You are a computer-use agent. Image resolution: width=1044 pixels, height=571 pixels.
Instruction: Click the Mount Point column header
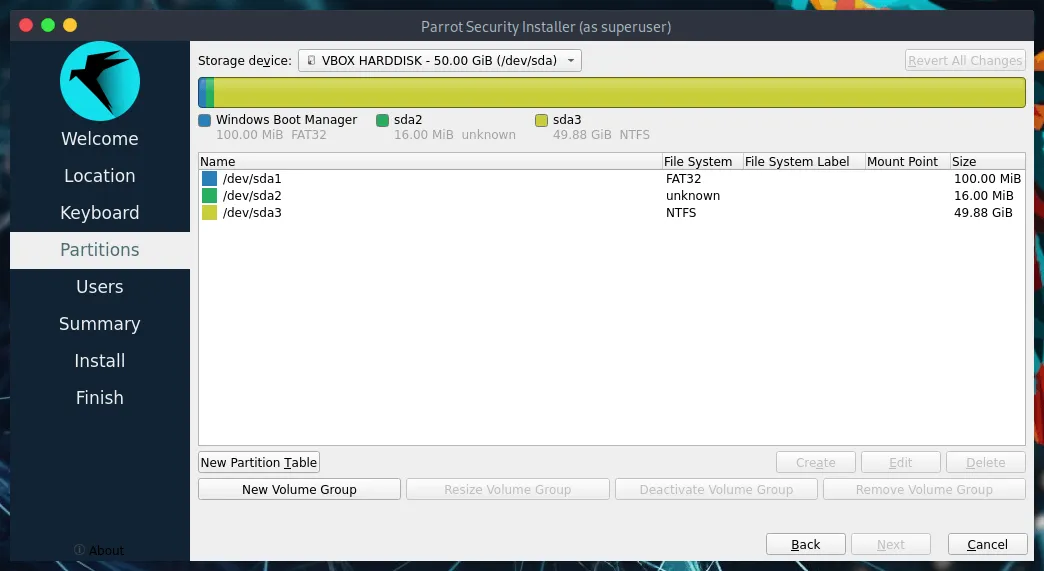tap(907, 162)
